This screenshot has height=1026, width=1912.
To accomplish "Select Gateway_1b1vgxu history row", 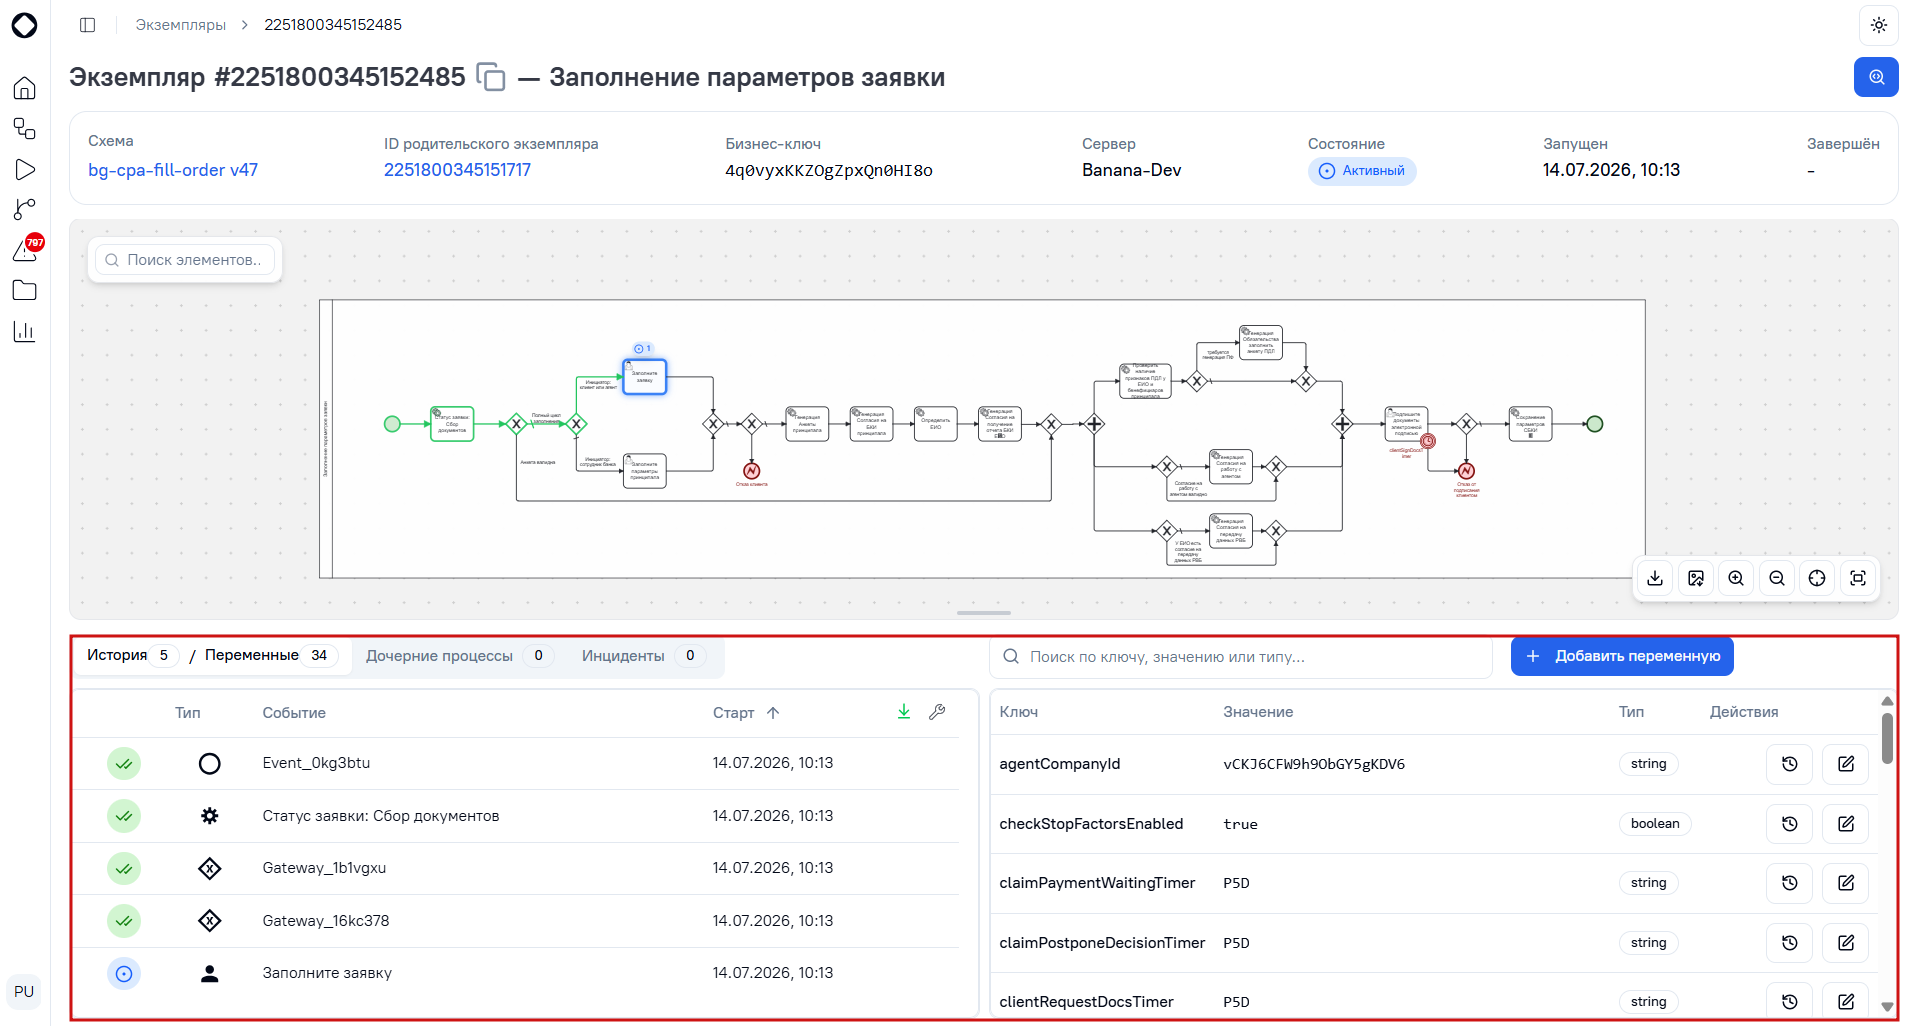I will coord(516,868).
